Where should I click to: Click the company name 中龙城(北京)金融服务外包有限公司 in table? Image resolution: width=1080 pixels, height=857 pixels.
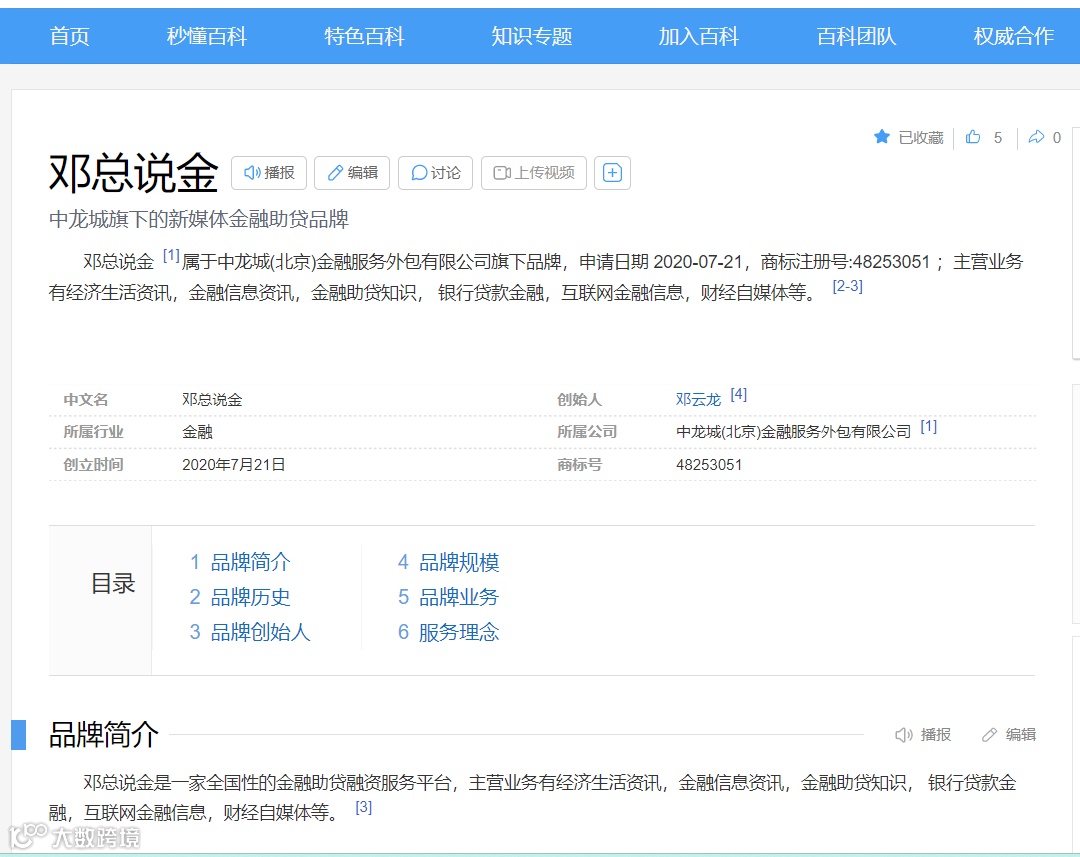coord(793,432)
